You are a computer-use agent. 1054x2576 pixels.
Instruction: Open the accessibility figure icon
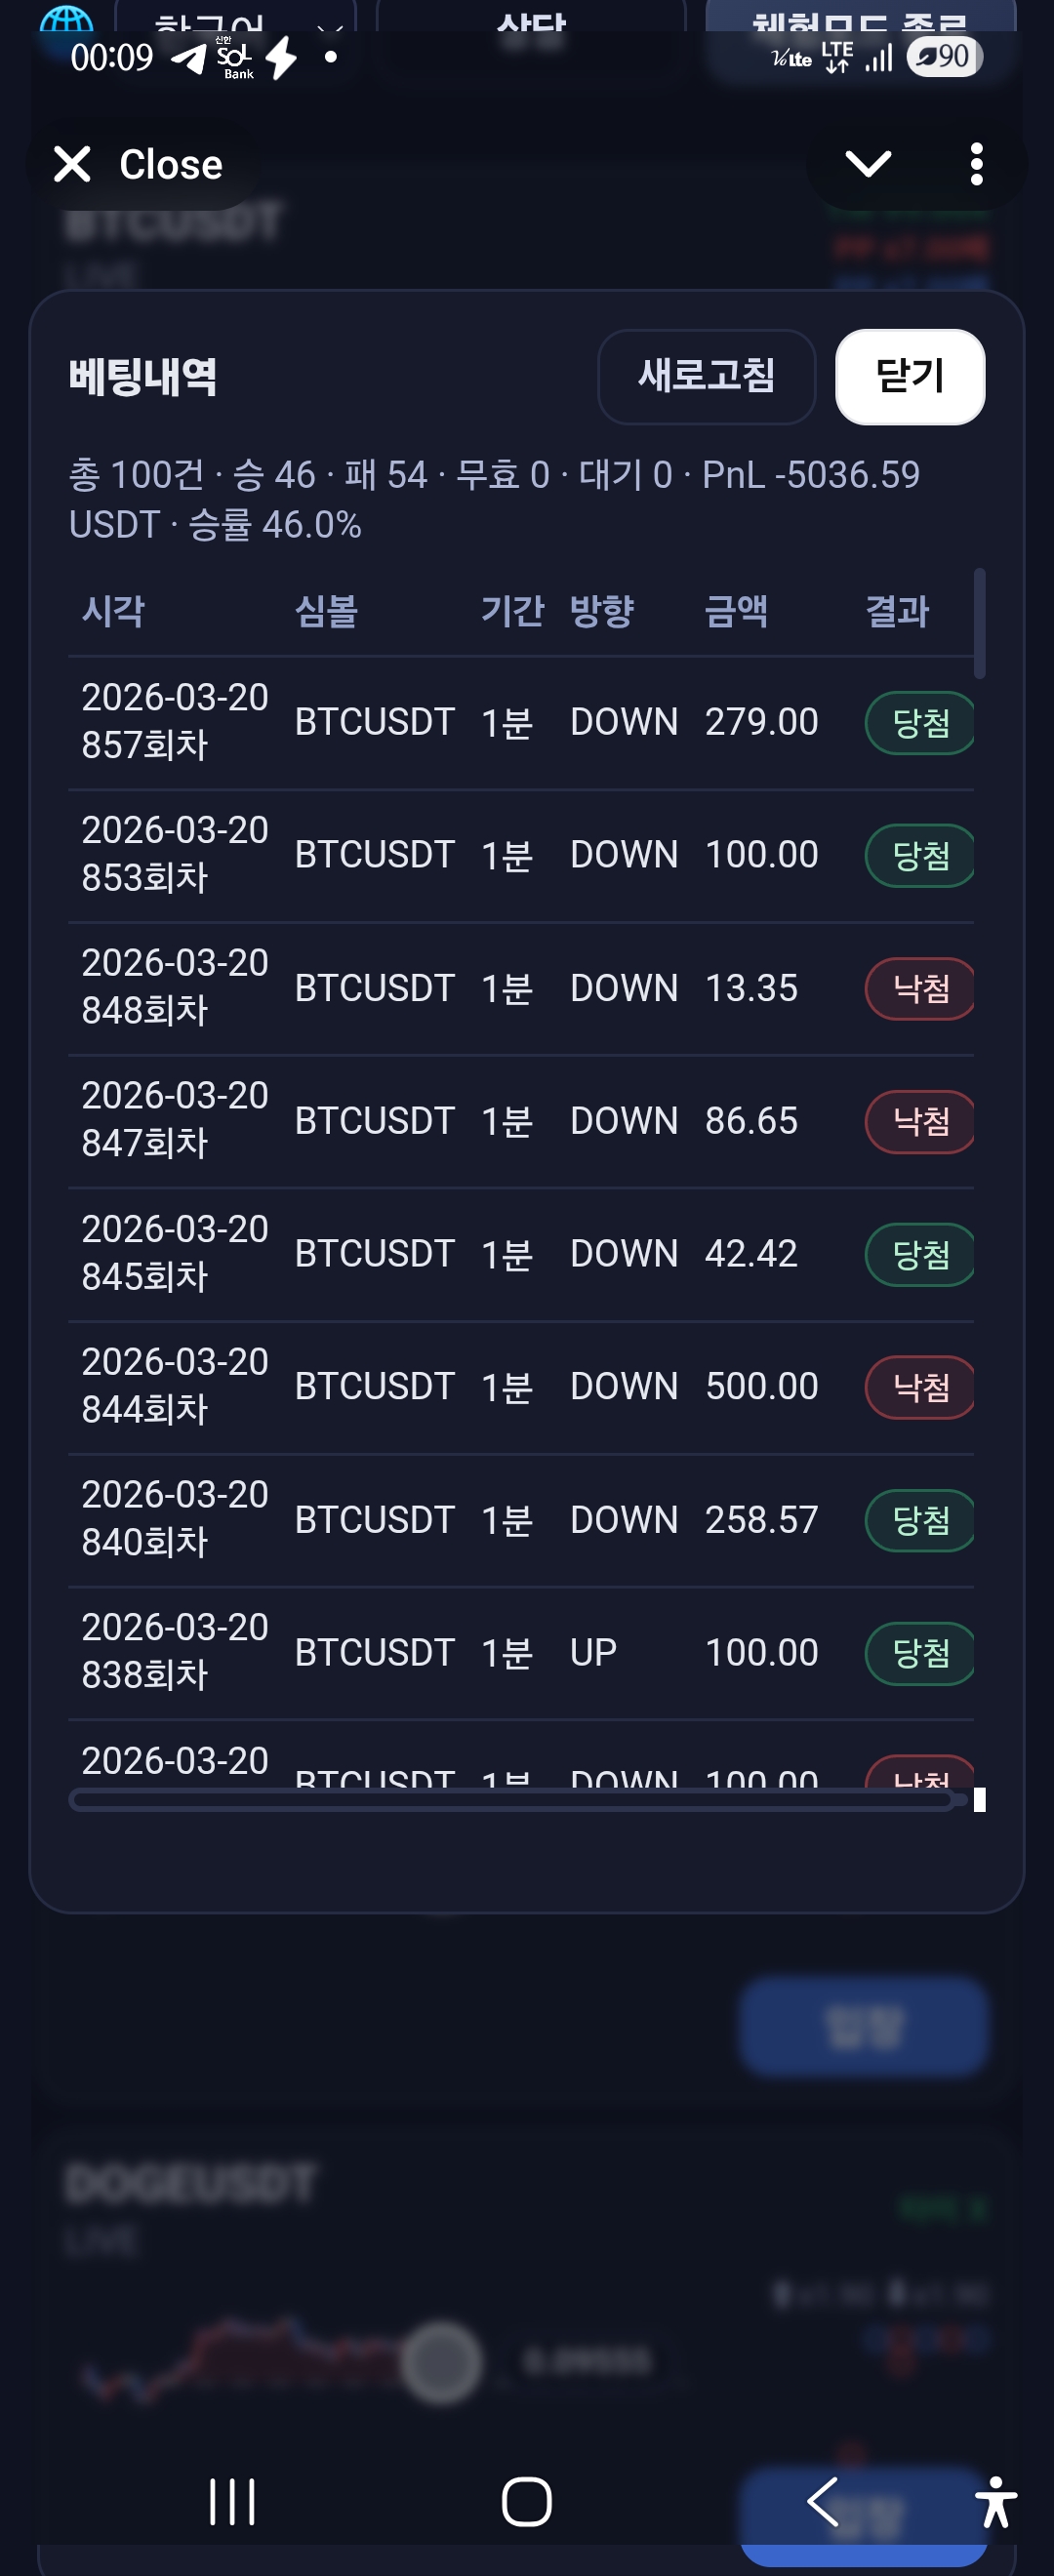tap(995, 2501)
